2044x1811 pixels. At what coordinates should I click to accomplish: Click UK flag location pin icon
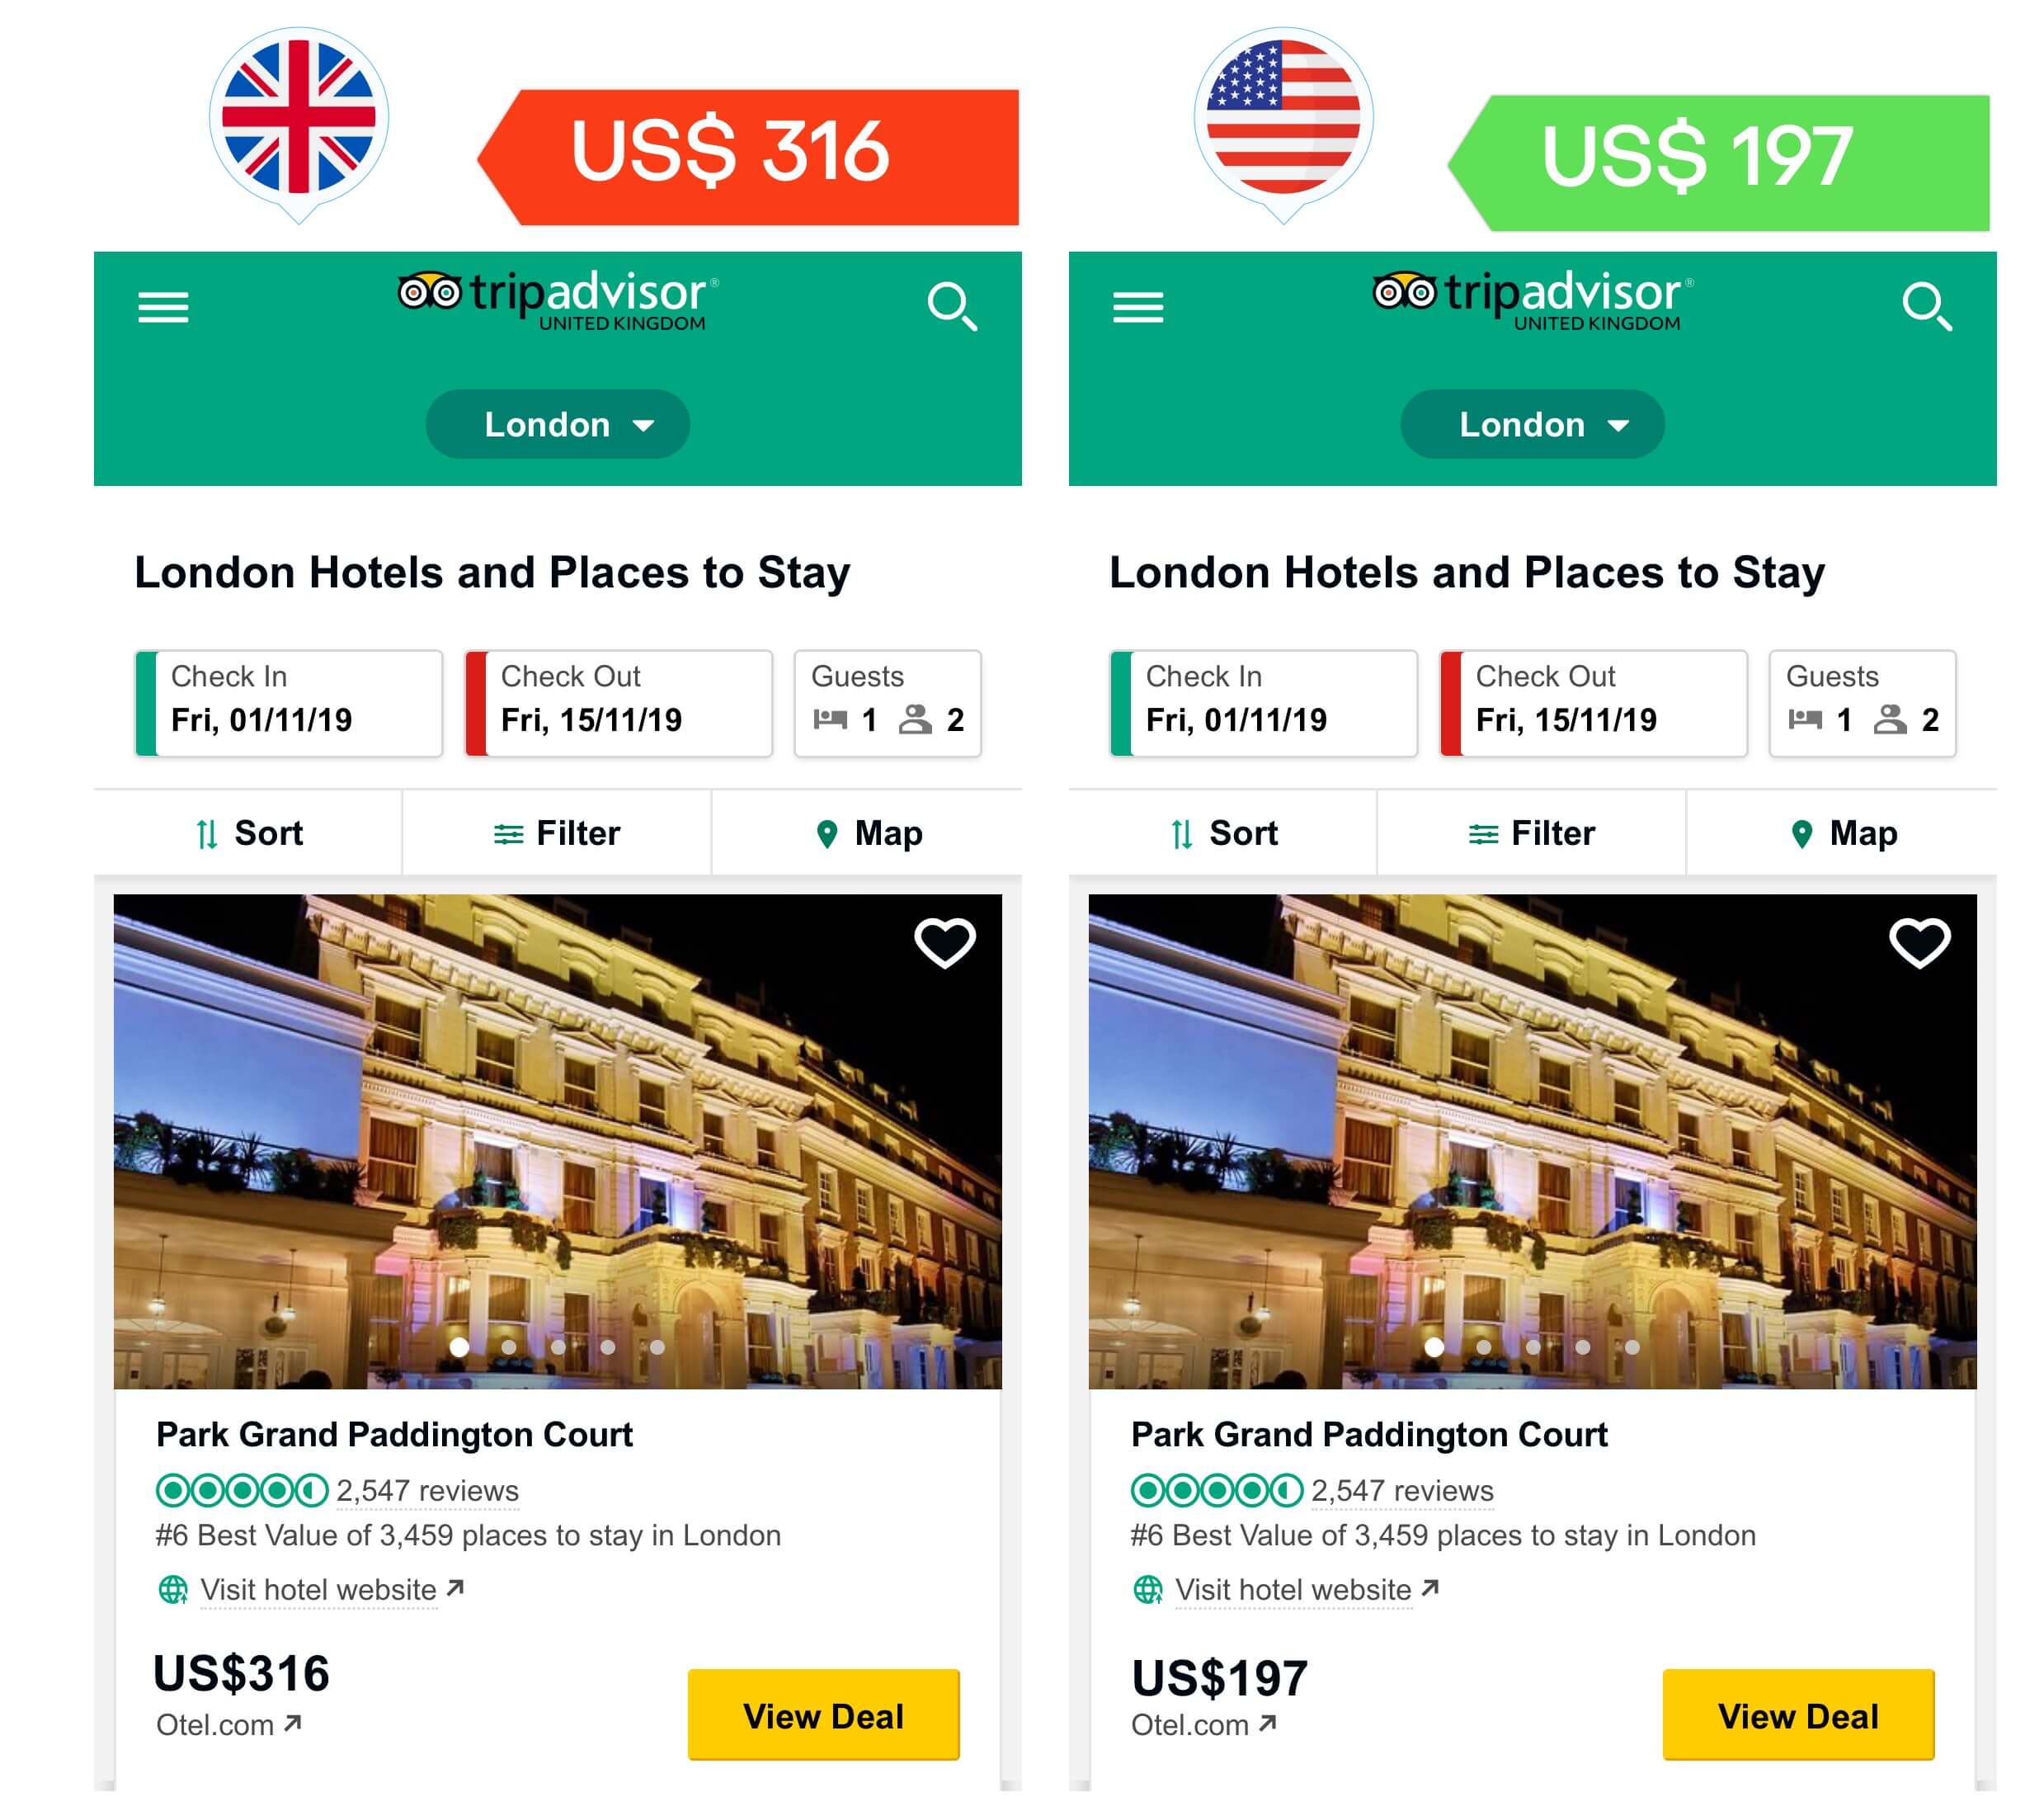(299, 123)
